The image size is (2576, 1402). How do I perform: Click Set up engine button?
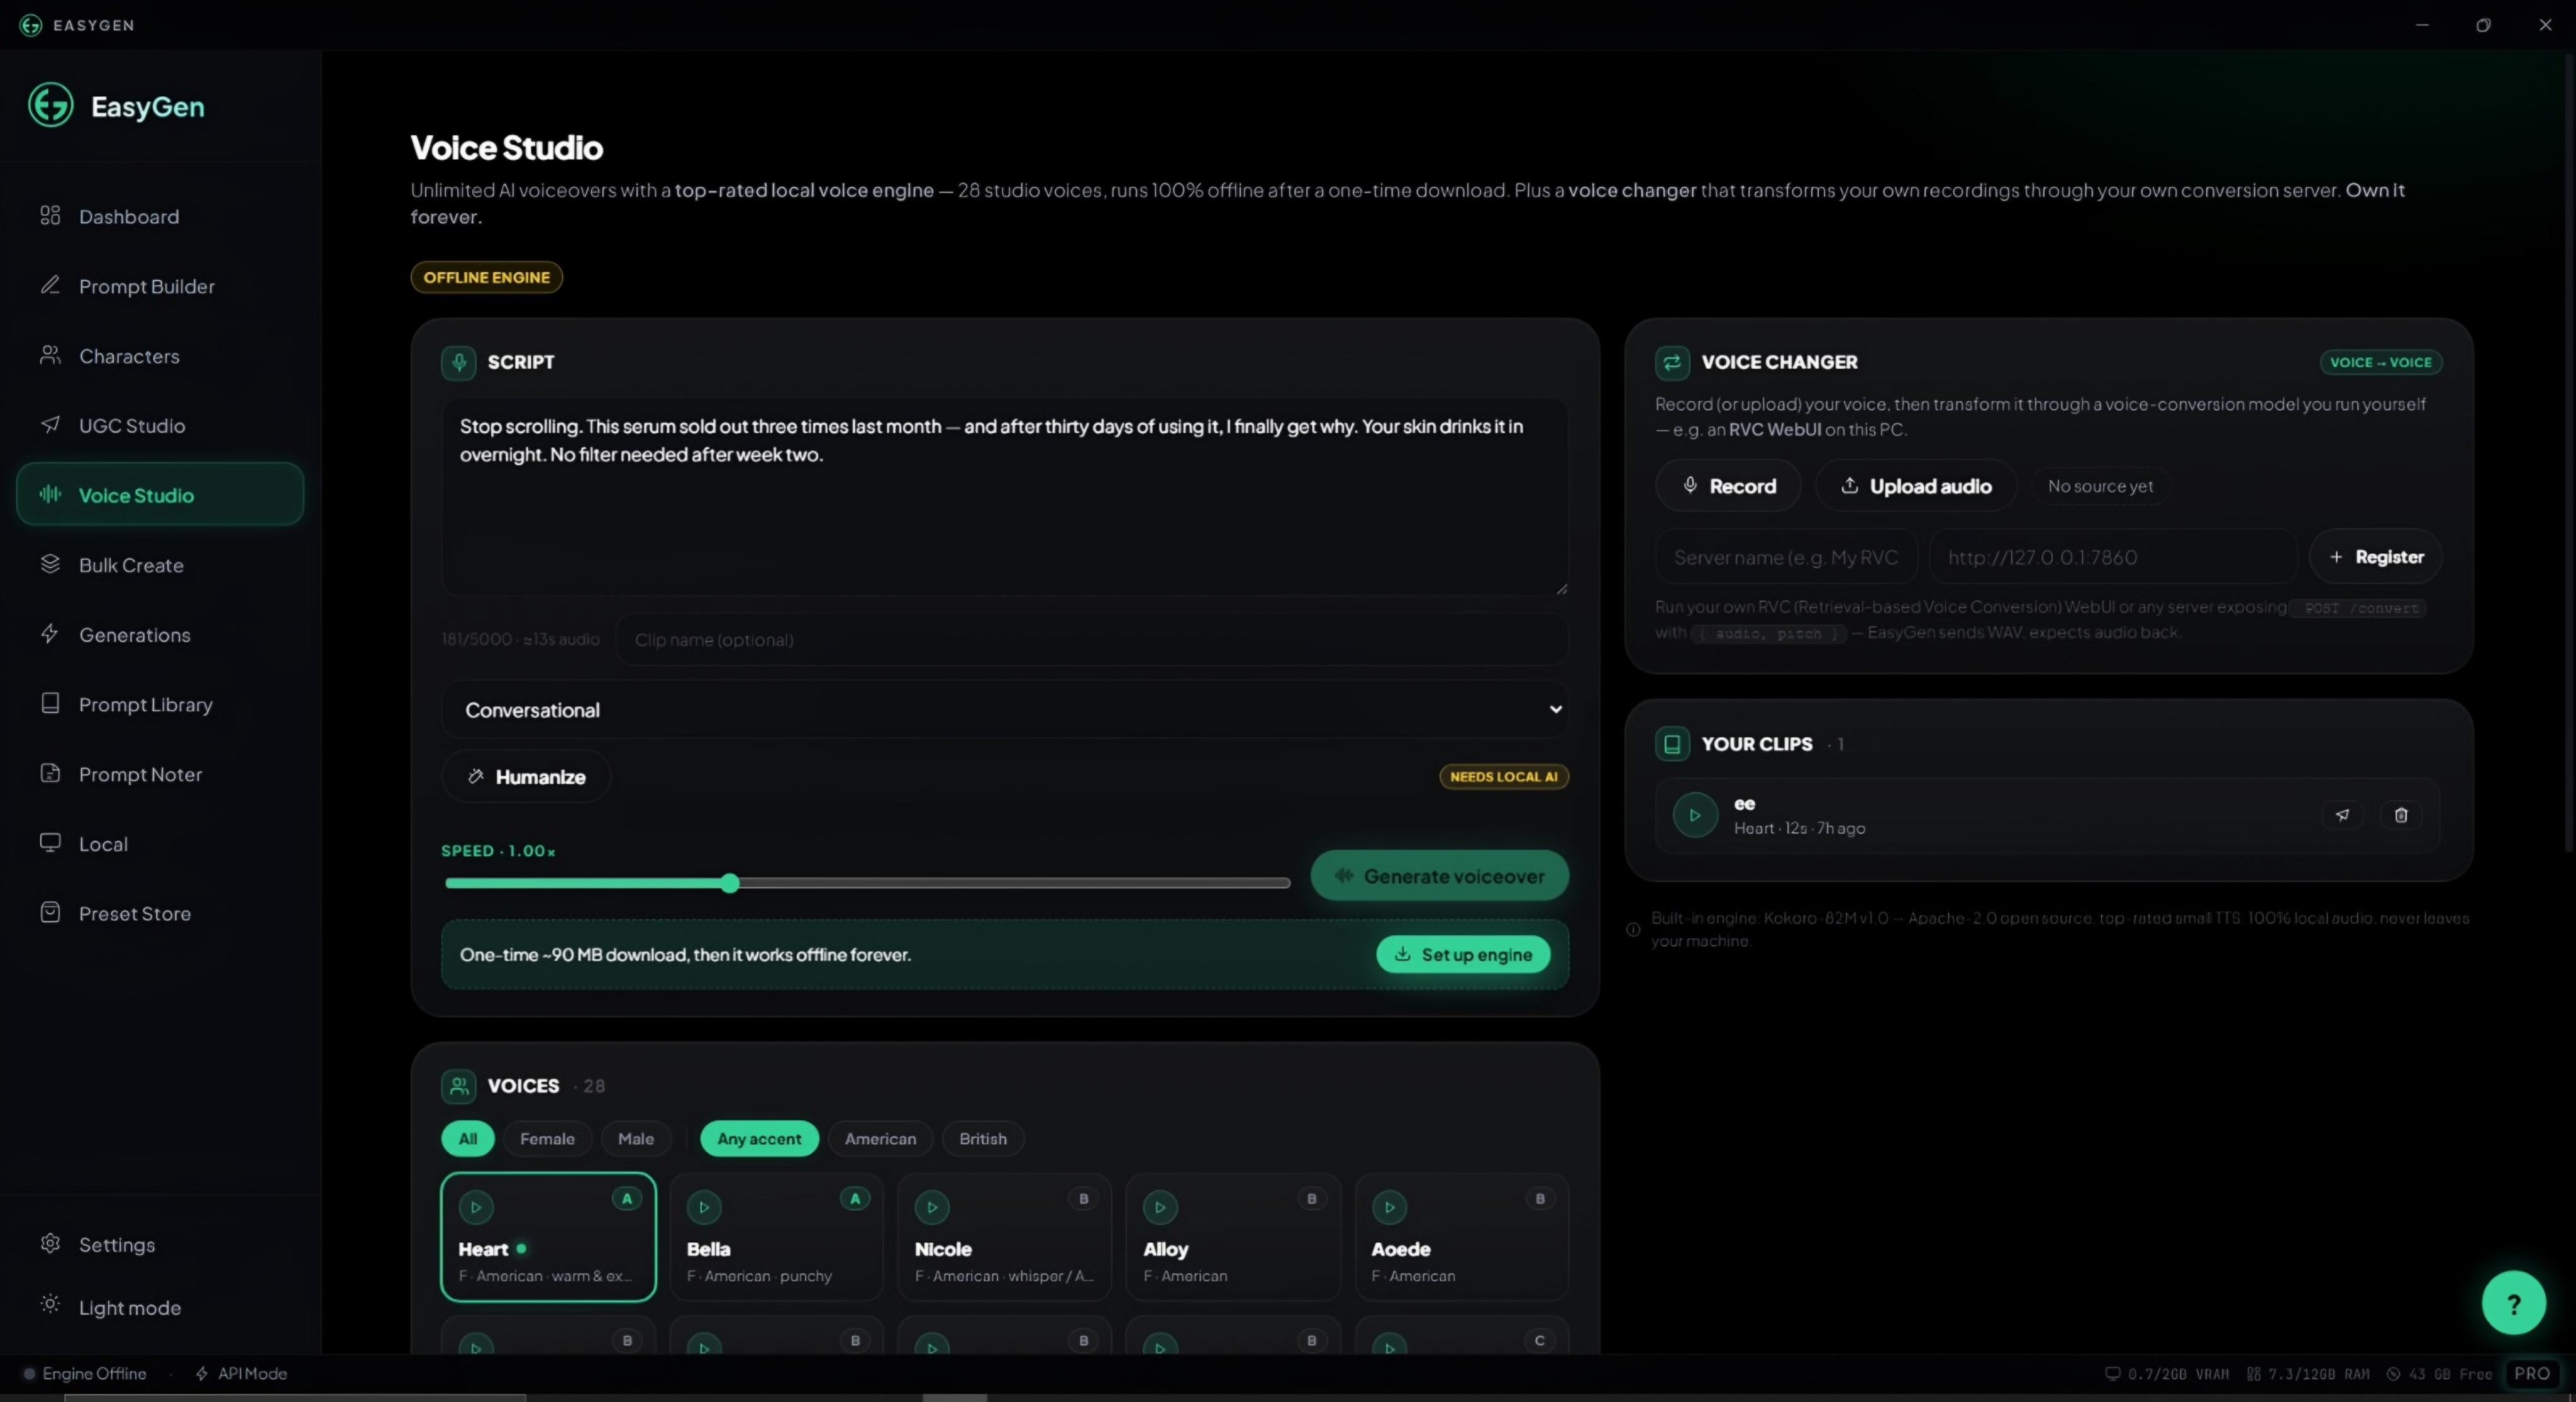click(x=1463, y=954)
